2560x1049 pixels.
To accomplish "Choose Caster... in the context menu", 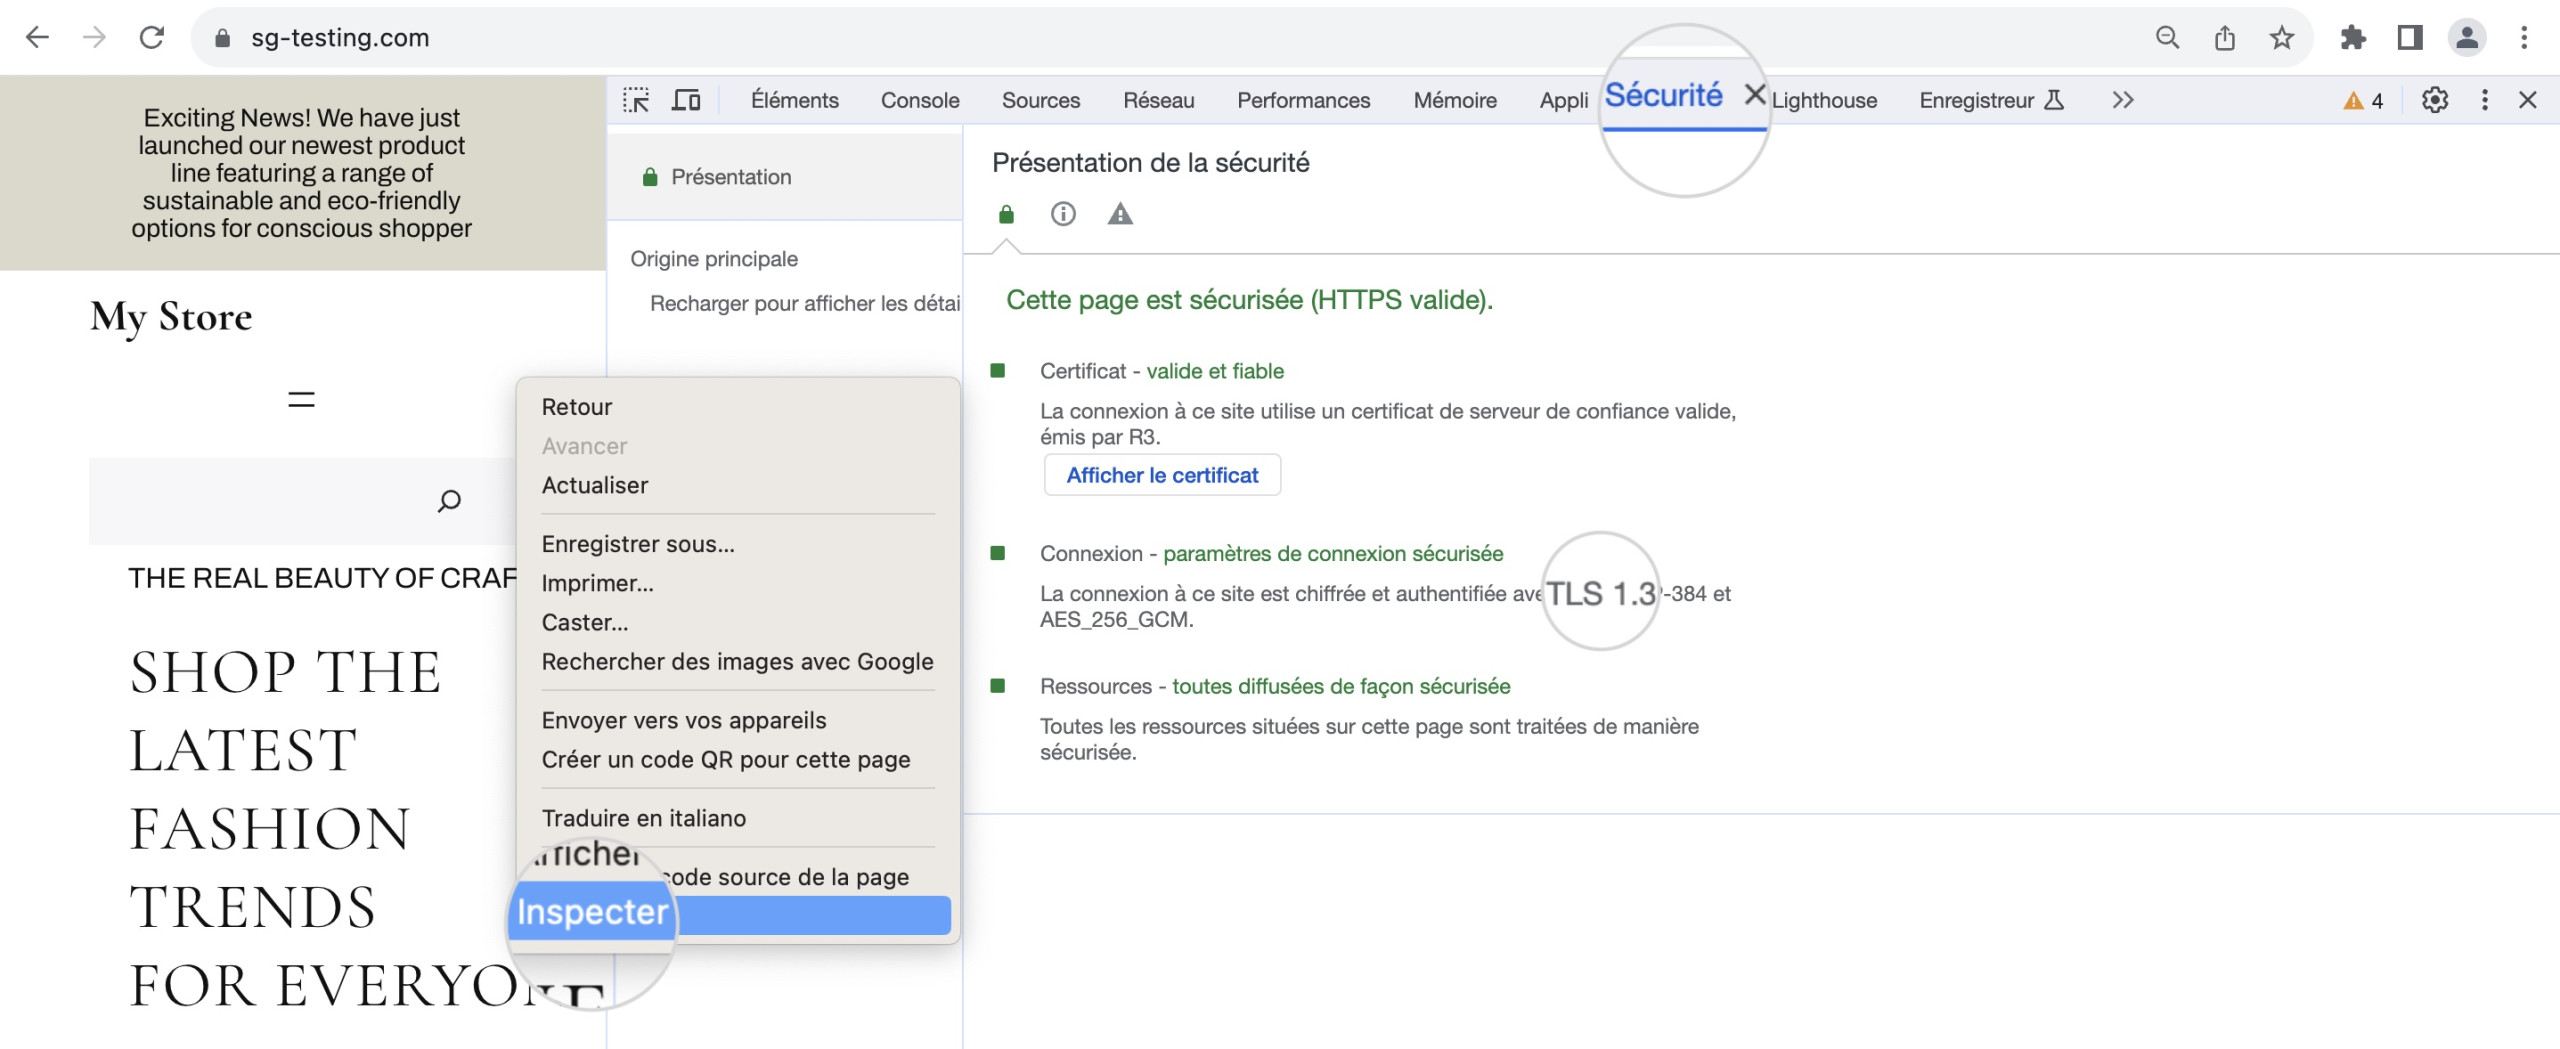I will [x=738, y=622].
